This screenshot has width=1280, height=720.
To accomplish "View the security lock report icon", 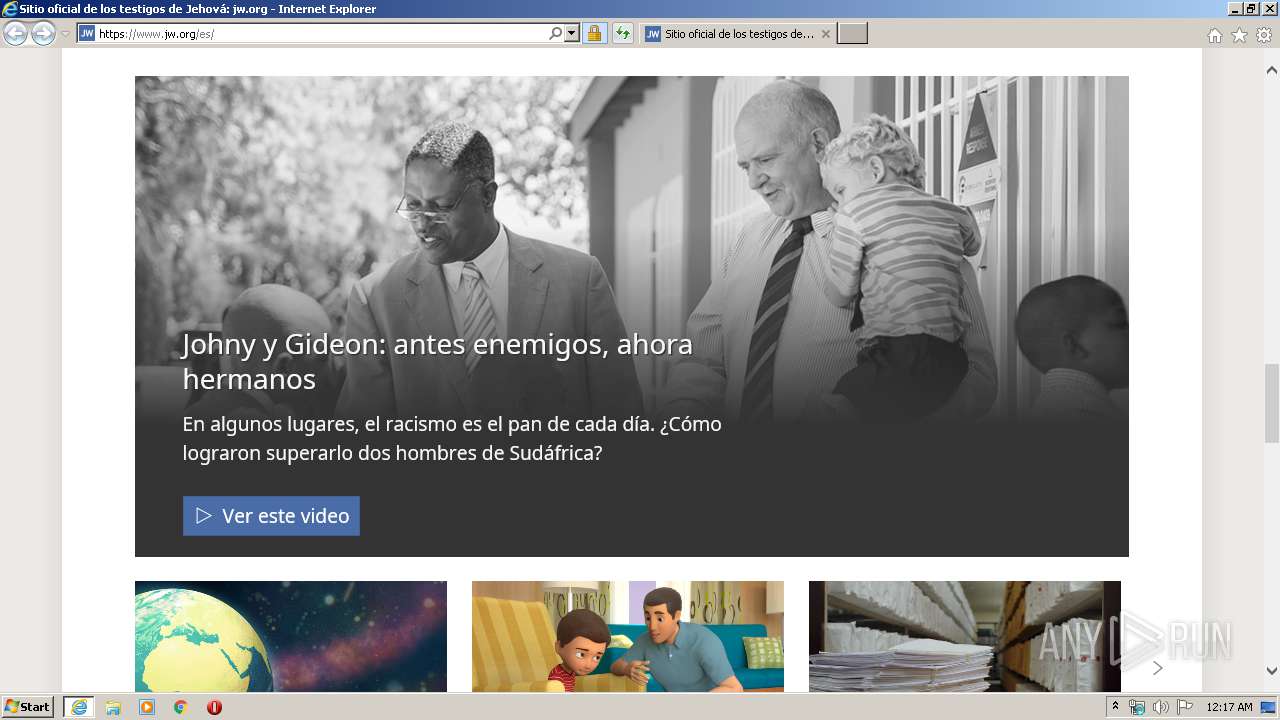I will pos(594,34).
